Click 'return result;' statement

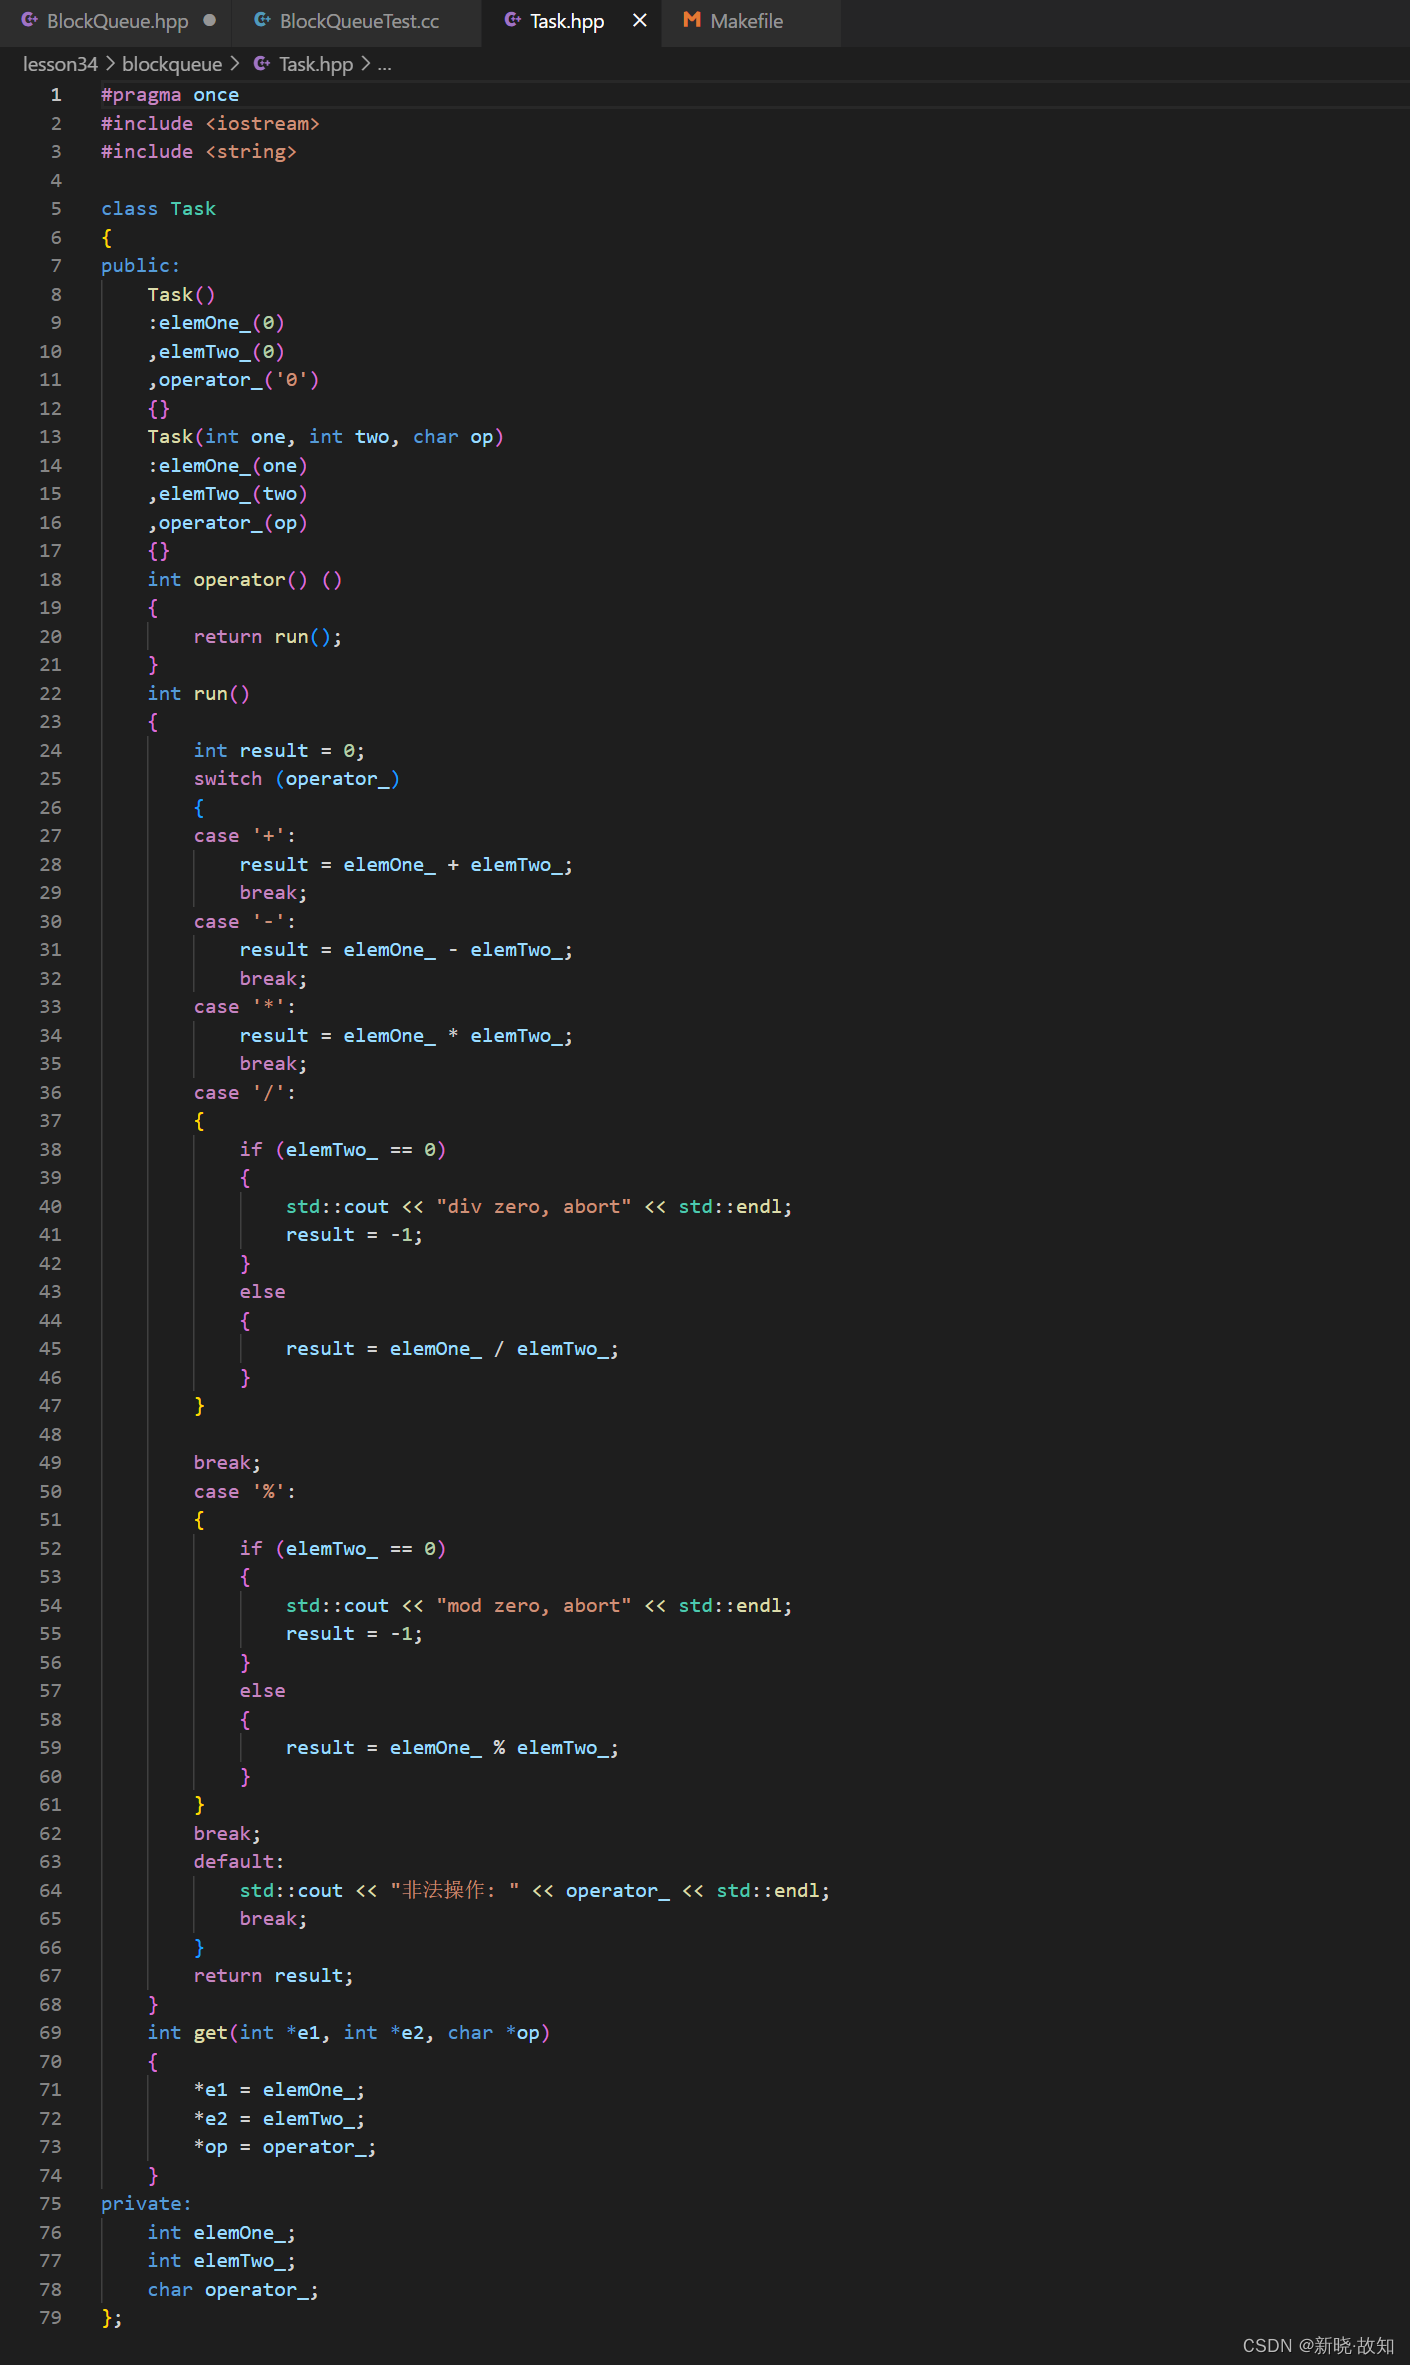click(273, 1976)
